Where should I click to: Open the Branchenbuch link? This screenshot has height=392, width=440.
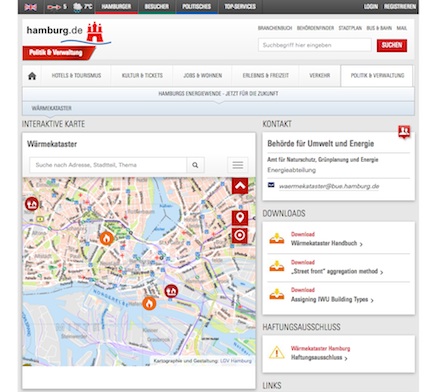(x=275, y=28)
